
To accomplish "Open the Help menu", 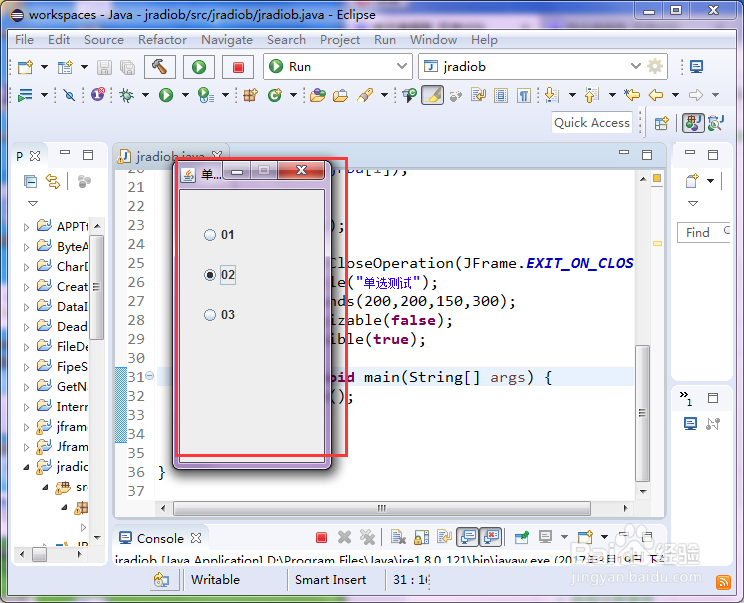I will (484, 40).
